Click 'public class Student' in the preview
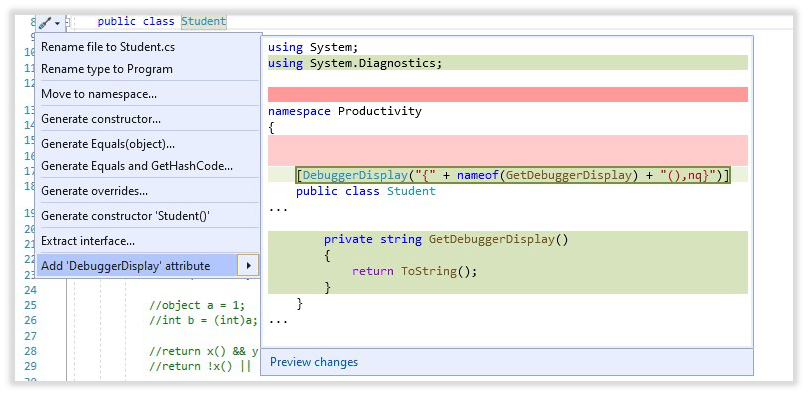The image size is (809, 396). 366,191
